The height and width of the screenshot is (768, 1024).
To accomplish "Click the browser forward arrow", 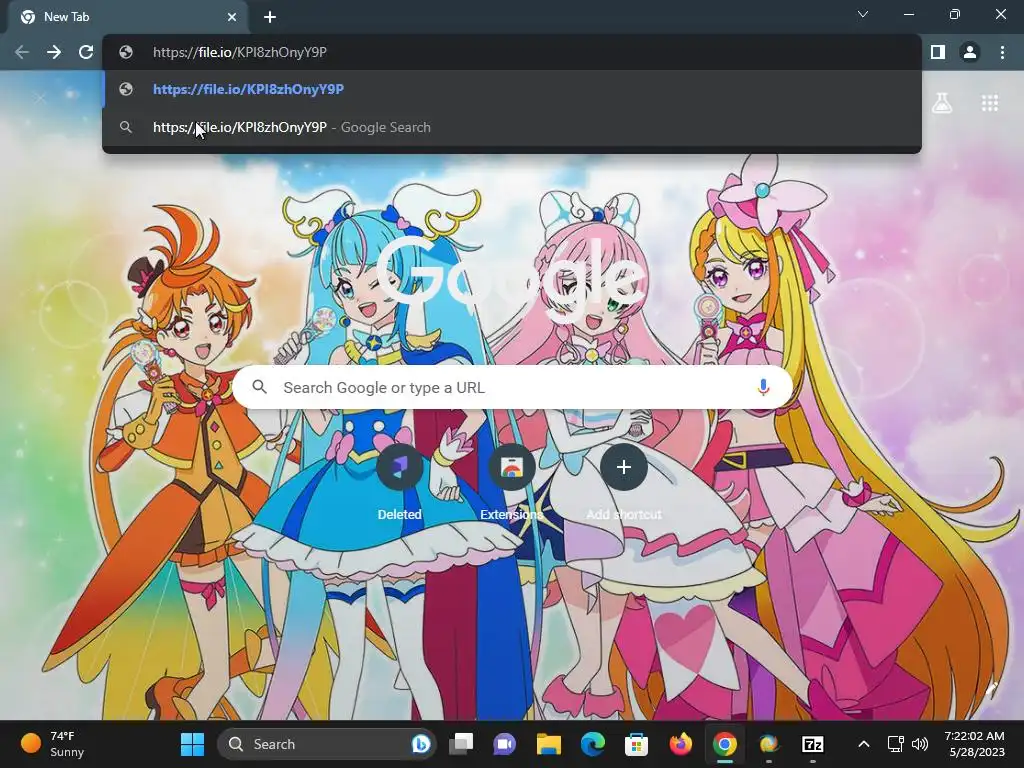I will point(54,52).
